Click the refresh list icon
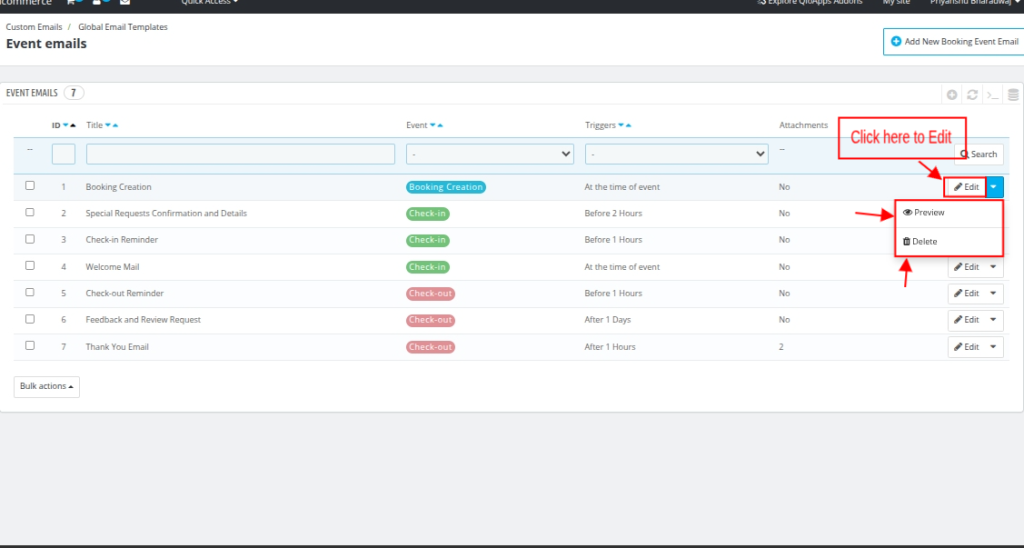The height and width of the screenshot is (548, 1024). click(x=972, y=95)
